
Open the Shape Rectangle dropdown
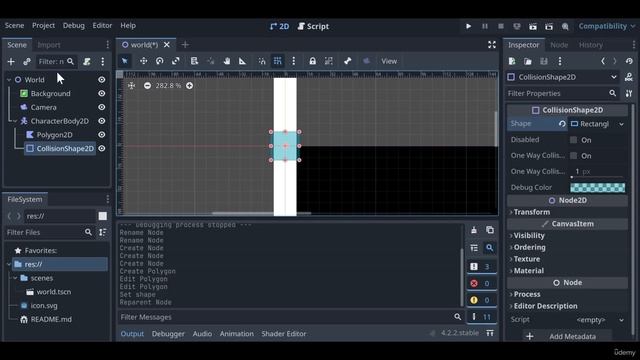[598, 124]
